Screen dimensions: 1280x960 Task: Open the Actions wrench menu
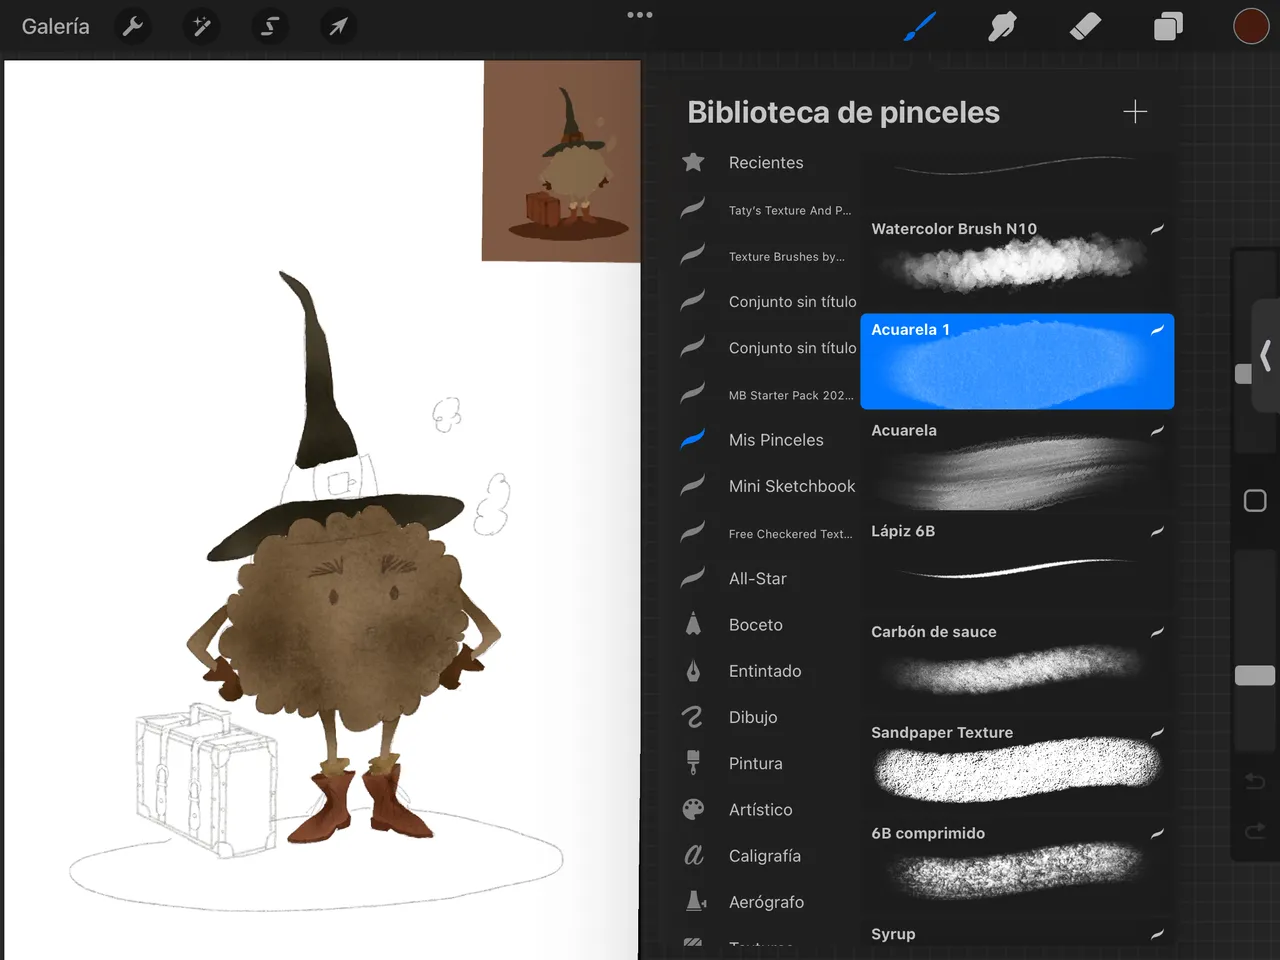pyautogui.click(x=133, y=26)
